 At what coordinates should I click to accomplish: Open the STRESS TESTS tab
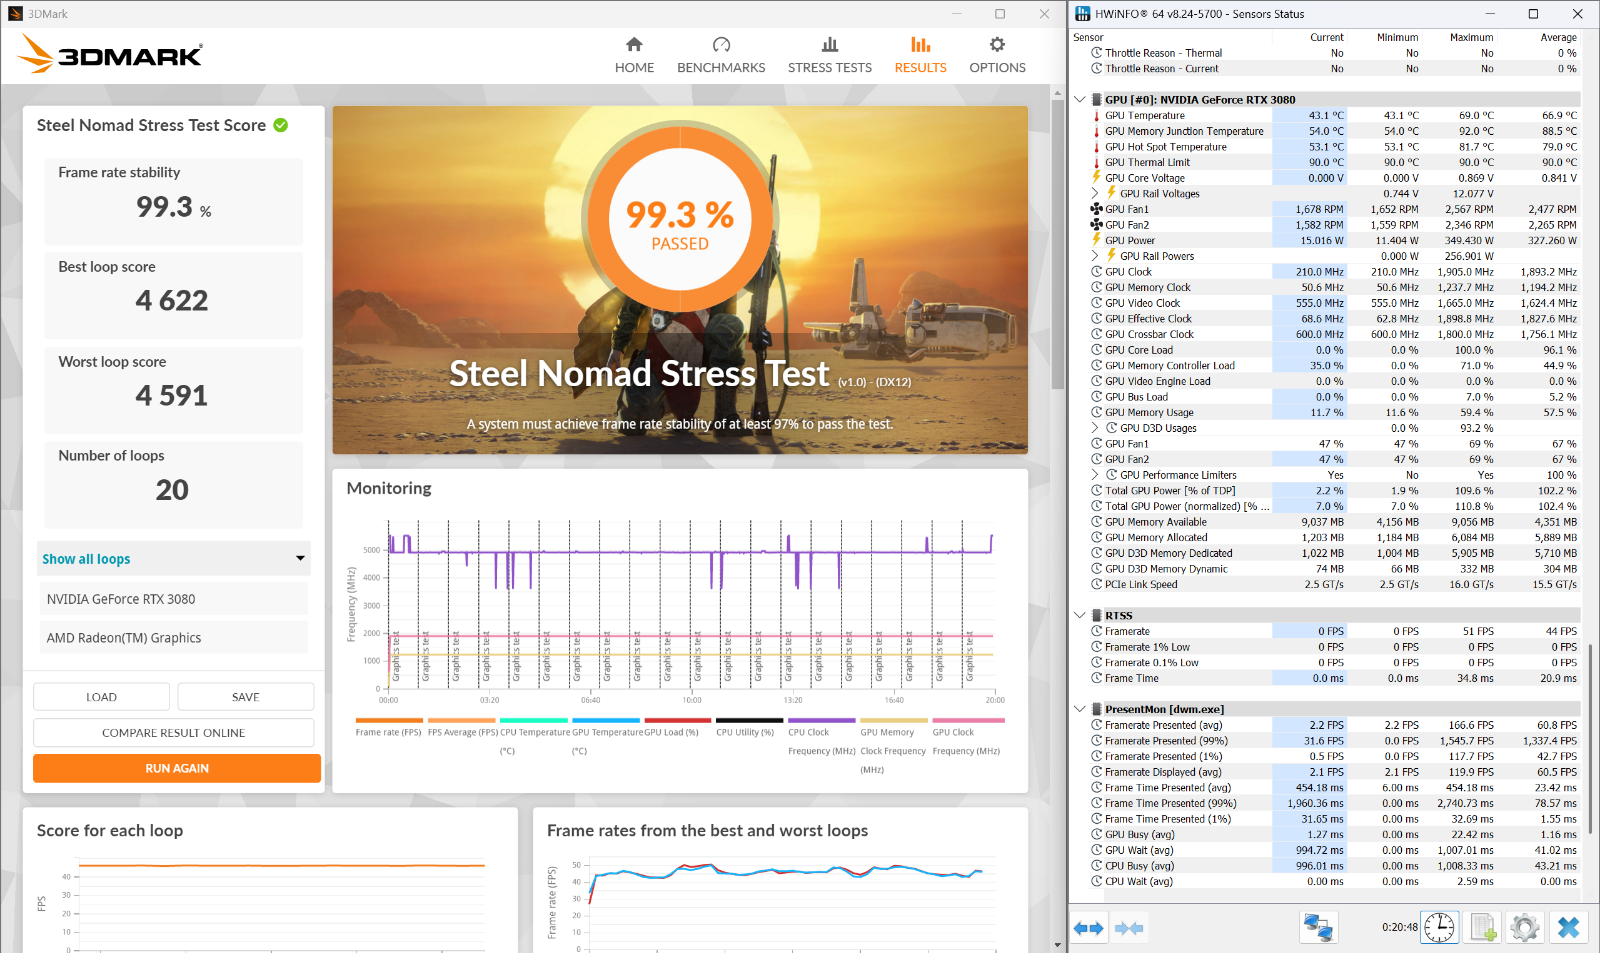coord(830,55)
